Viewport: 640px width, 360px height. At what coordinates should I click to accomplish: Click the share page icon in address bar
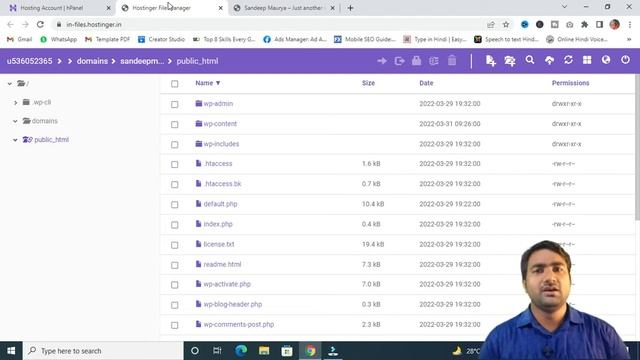coord(491,24)
